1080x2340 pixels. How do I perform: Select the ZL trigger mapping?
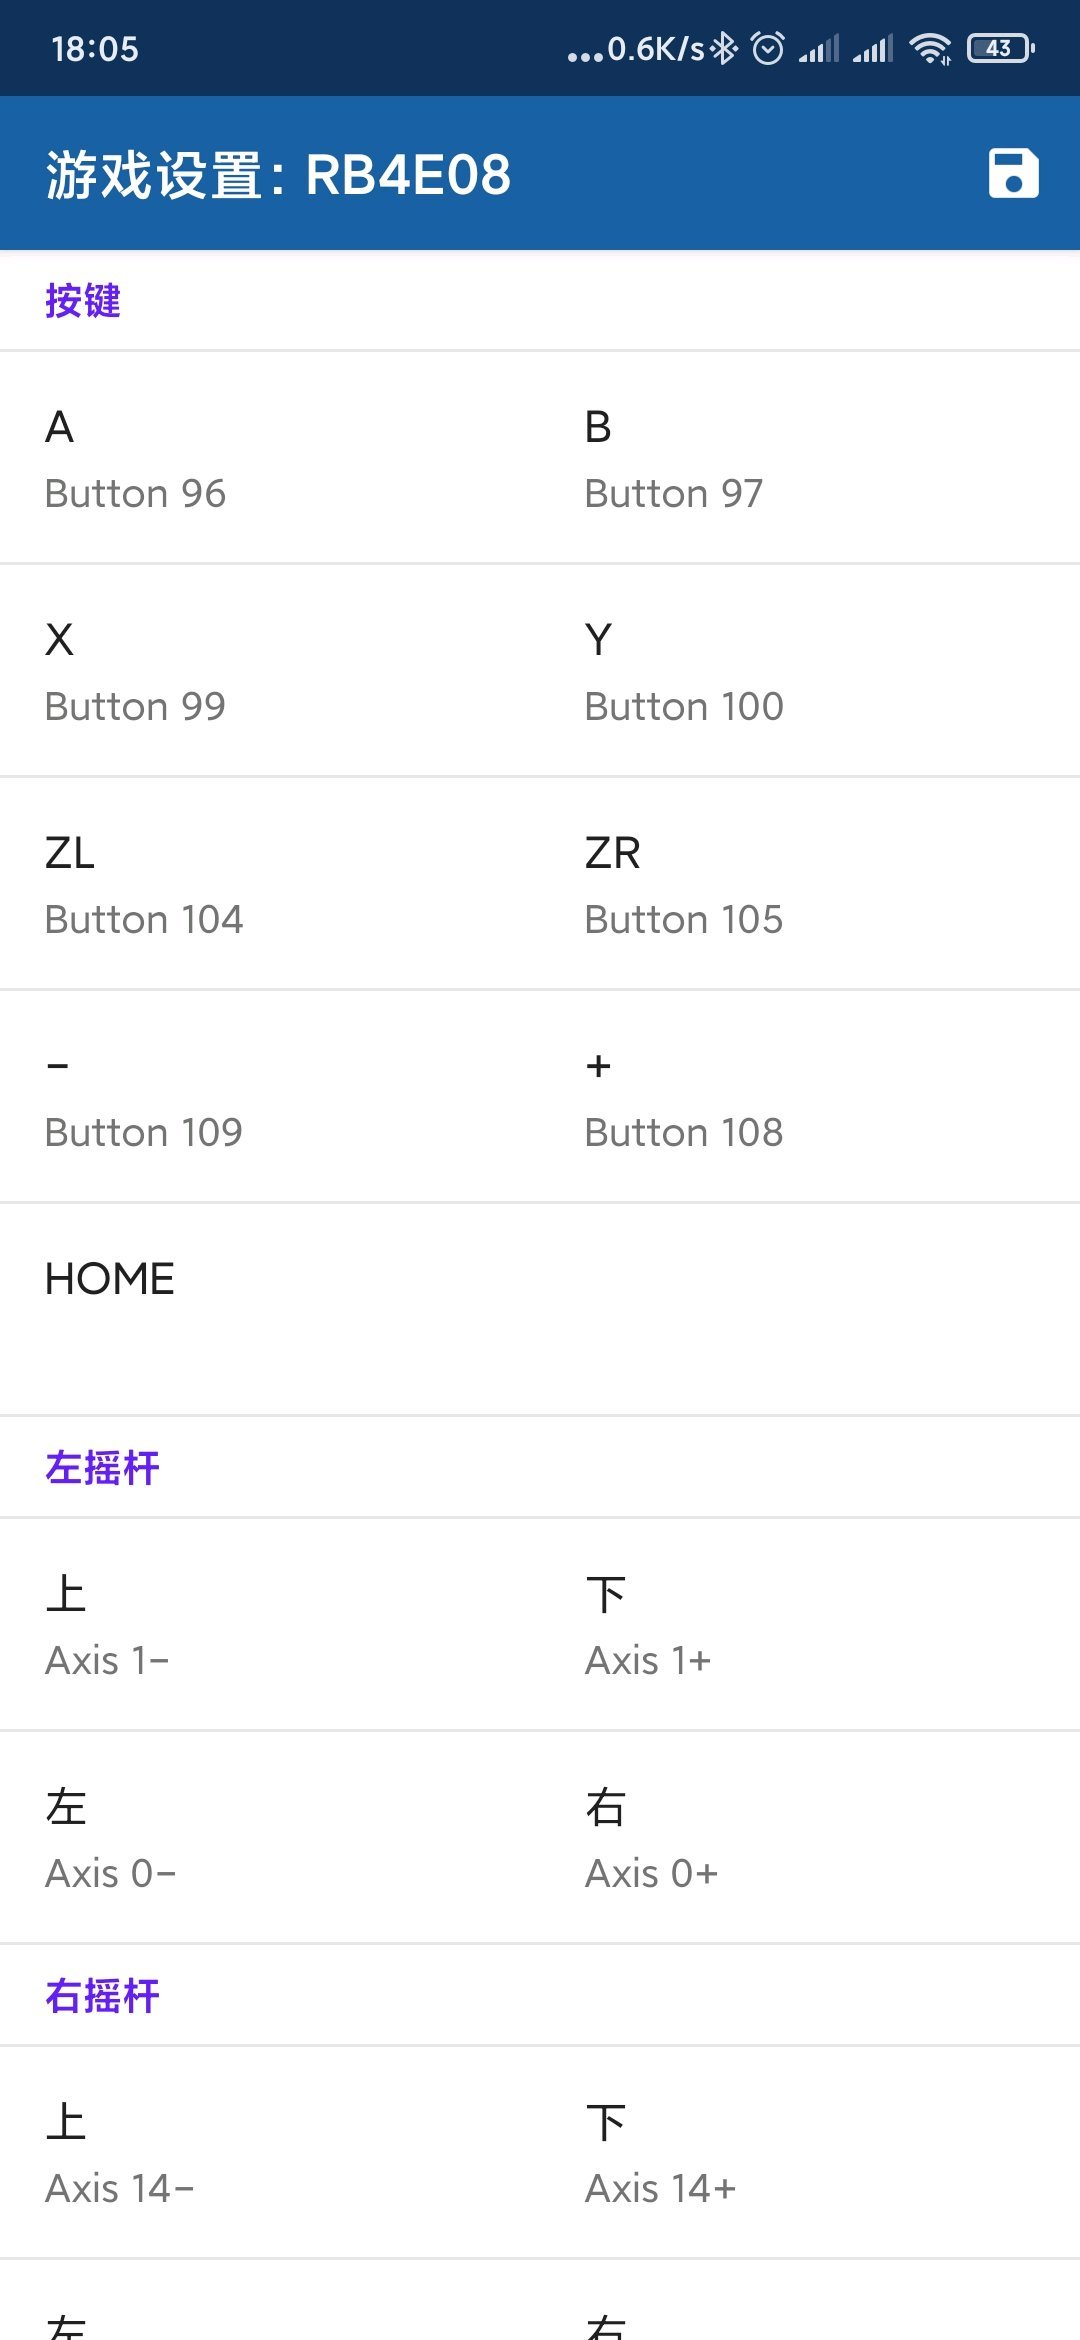pyautogui.click(x=270, y=884)
